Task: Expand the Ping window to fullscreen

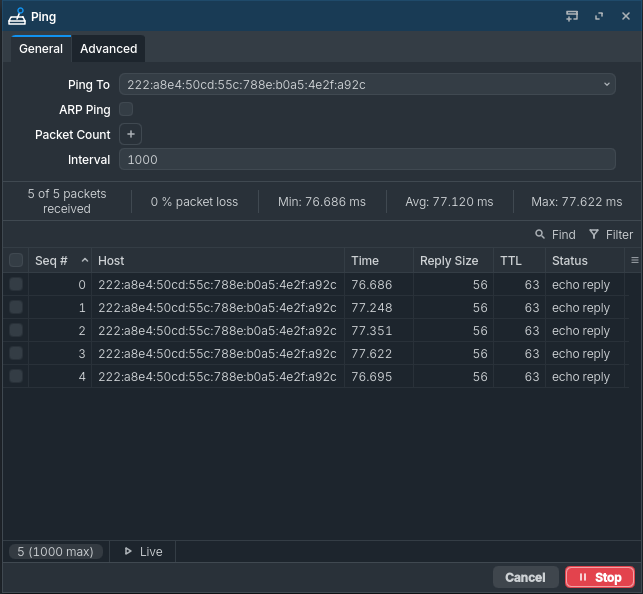Action: click(599, 16)
